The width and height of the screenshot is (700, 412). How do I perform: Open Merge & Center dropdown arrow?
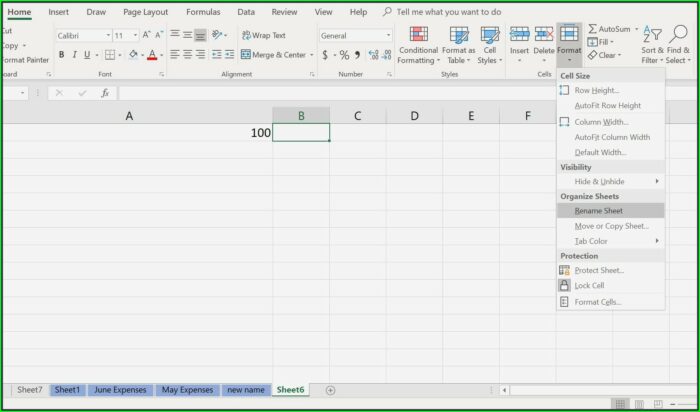[x=312, y=55]
